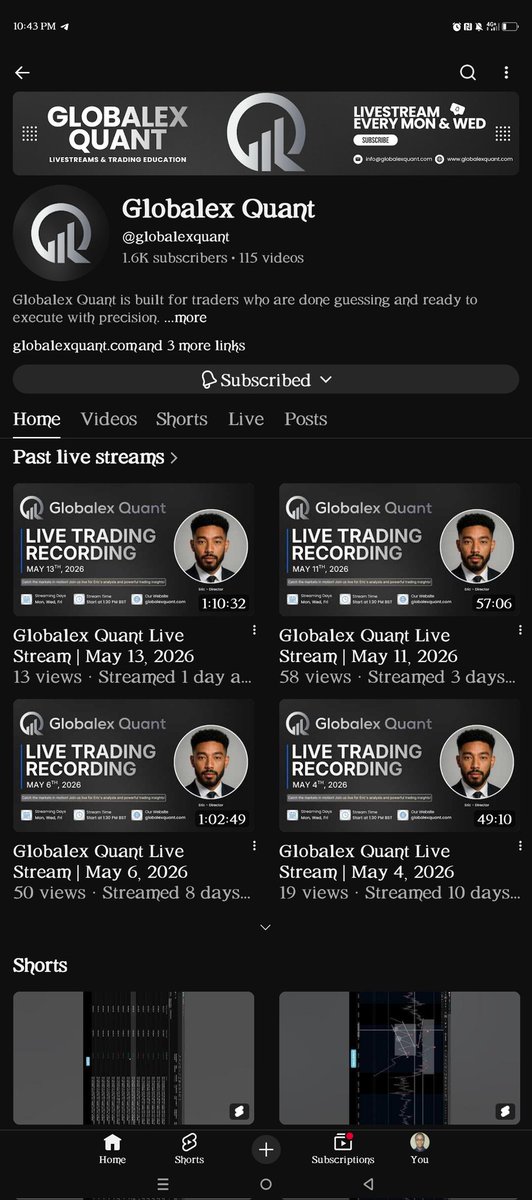532x1200 pixels.
Task: Tap the Globalex Quant channel name
Action: 218,208
